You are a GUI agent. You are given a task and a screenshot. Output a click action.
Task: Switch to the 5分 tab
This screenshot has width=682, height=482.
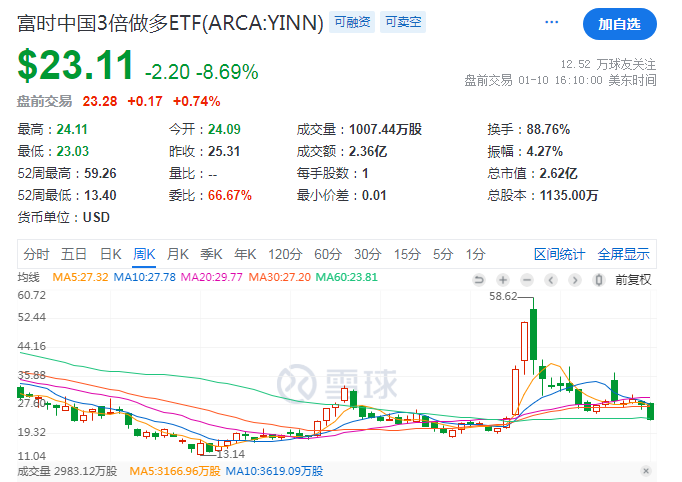[443, 254]
